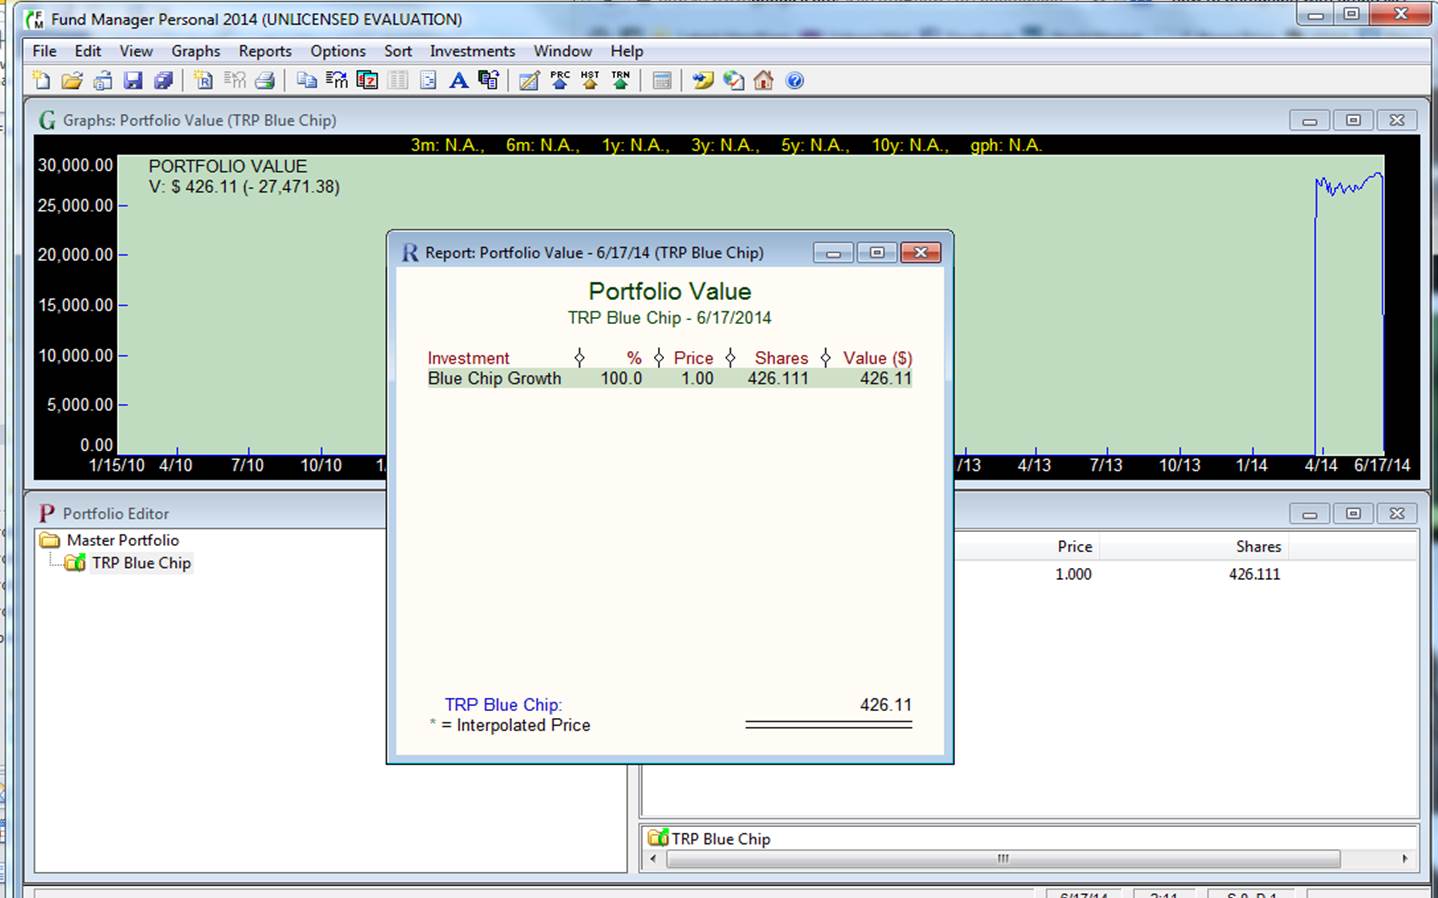This screenshot has height=898, width=1438.
Task: Click the small page icon left of Font 'A'
Action: click(428, 81)
